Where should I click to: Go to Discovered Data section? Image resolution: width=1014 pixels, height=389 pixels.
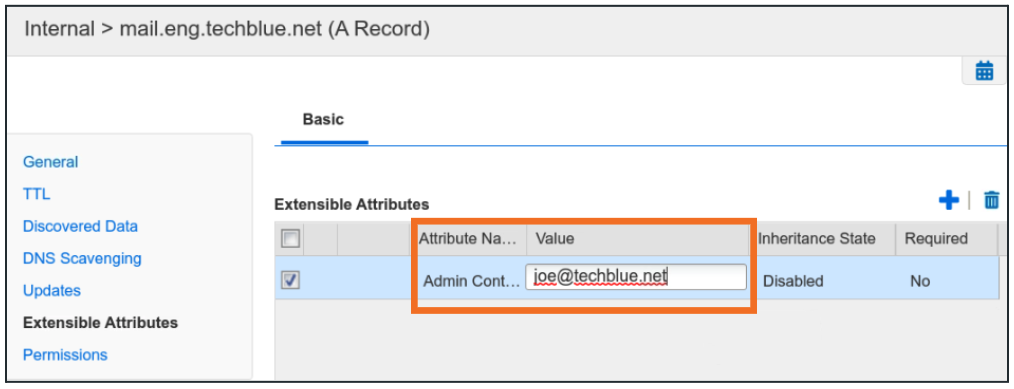click(x=80, y=226)
